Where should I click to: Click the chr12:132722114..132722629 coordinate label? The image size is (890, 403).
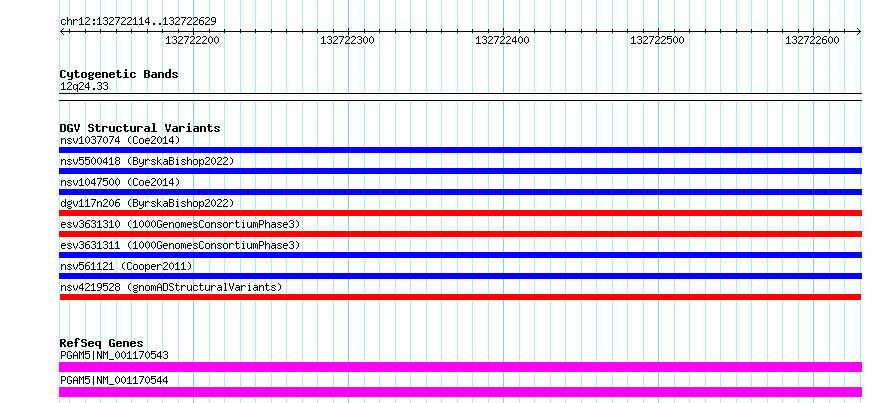point(138,22)
